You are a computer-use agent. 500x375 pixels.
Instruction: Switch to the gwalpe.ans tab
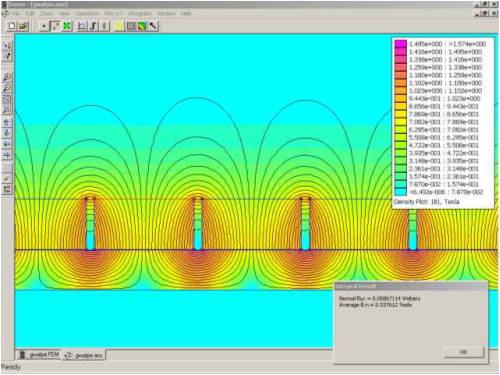pos(84,355)
